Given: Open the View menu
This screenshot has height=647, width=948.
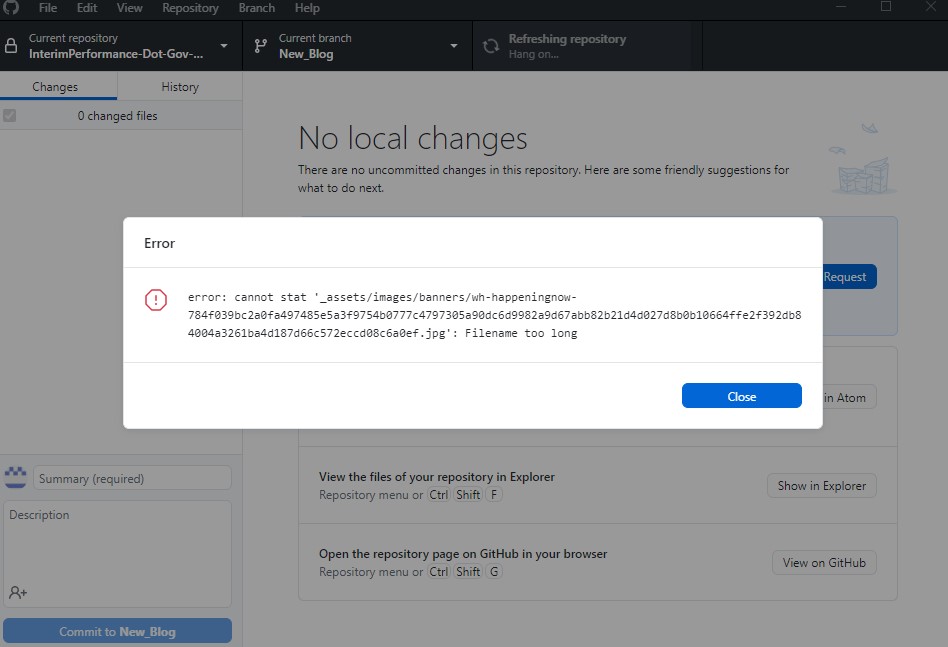Looking at the screenshot, I should [129, 8].
